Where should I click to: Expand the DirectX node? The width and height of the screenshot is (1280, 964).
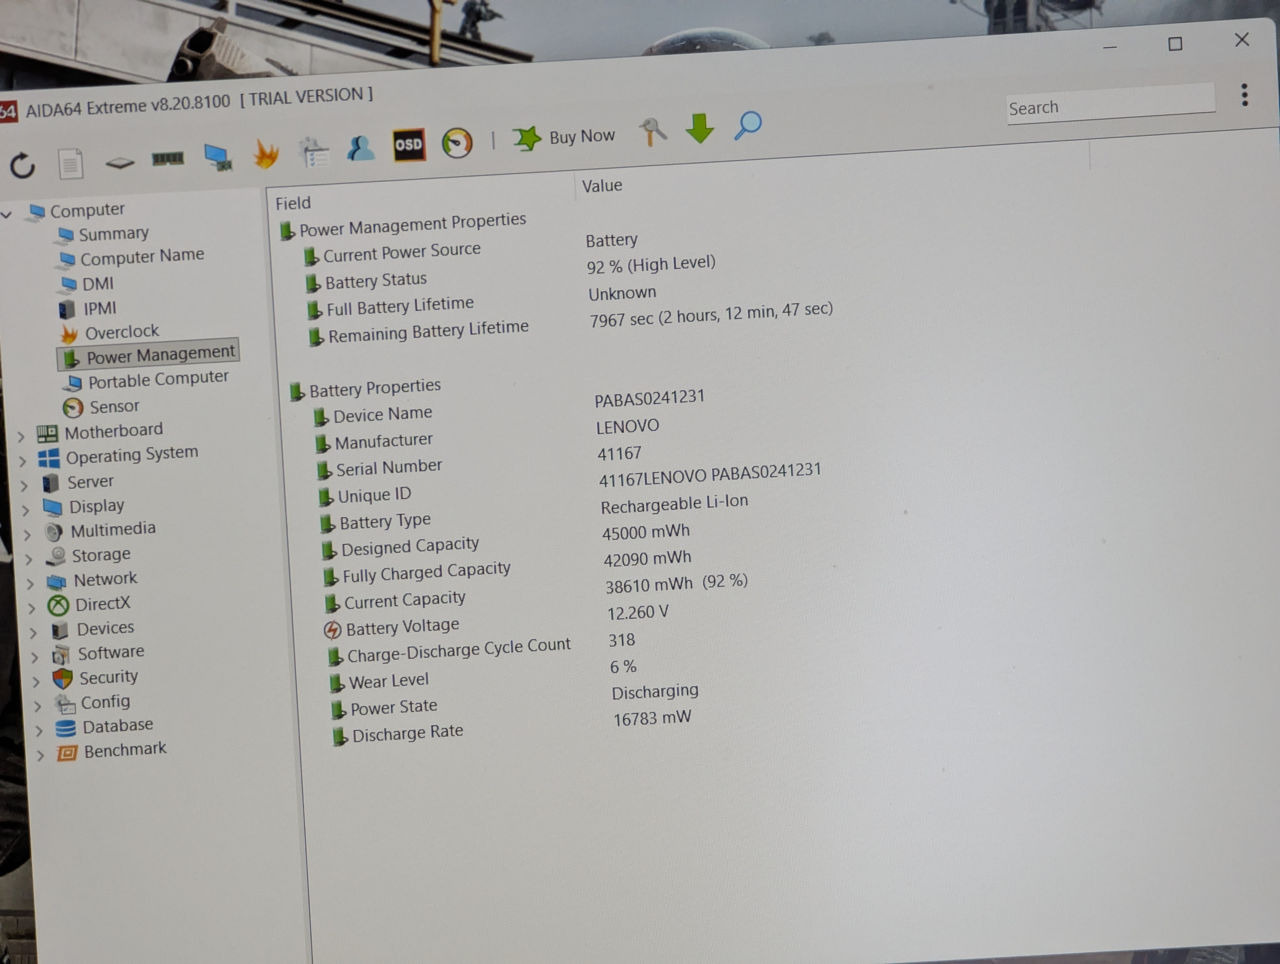(x=32, y=608)
